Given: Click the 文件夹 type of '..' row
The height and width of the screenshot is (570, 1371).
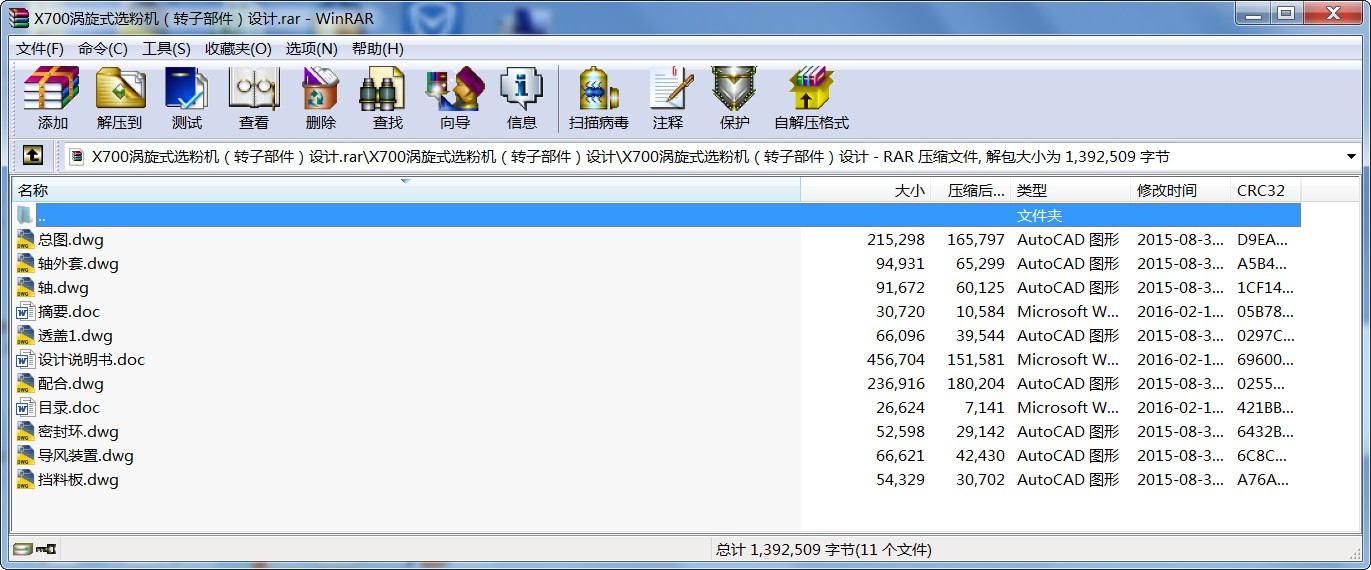Looking at the screenshot, I should click(x=1039, y=216).
